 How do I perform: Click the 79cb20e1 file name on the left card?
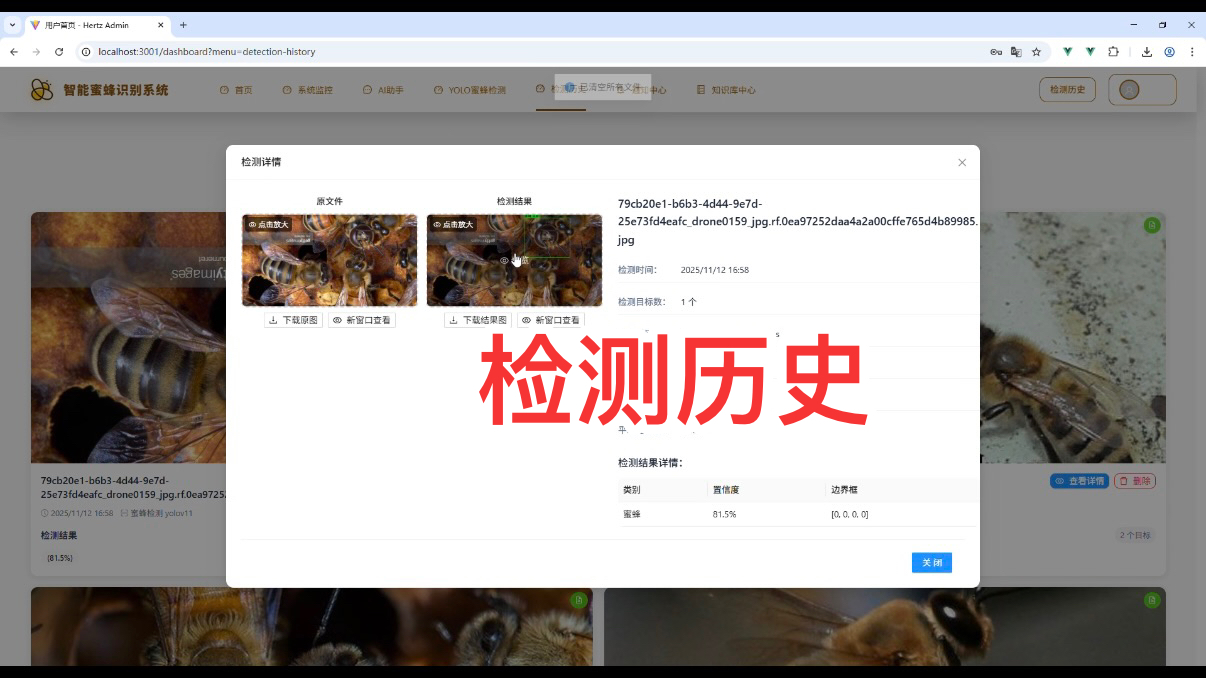coord(133,487)
